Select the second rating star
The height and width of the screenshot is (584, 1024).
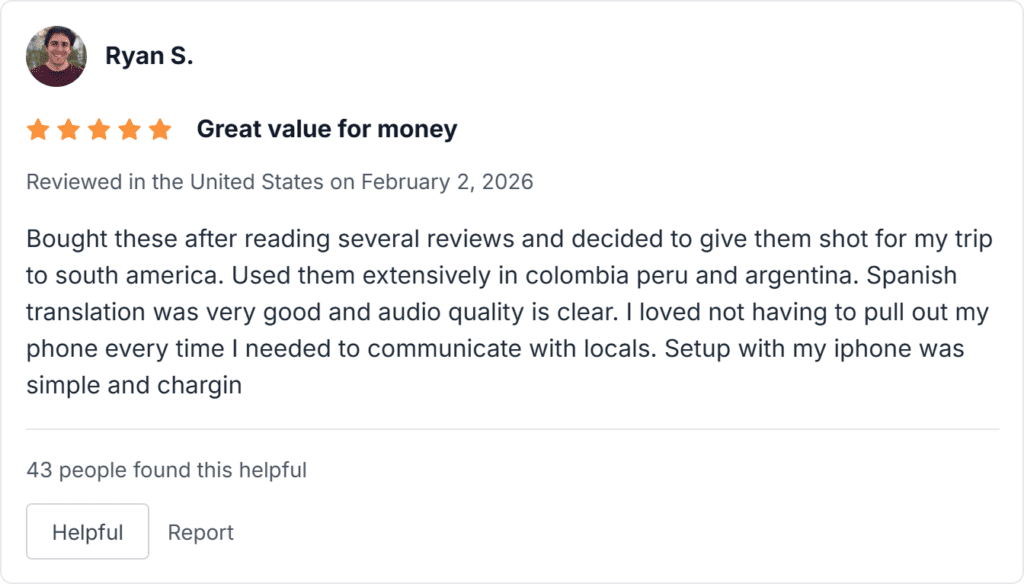(x=68, y=129)
